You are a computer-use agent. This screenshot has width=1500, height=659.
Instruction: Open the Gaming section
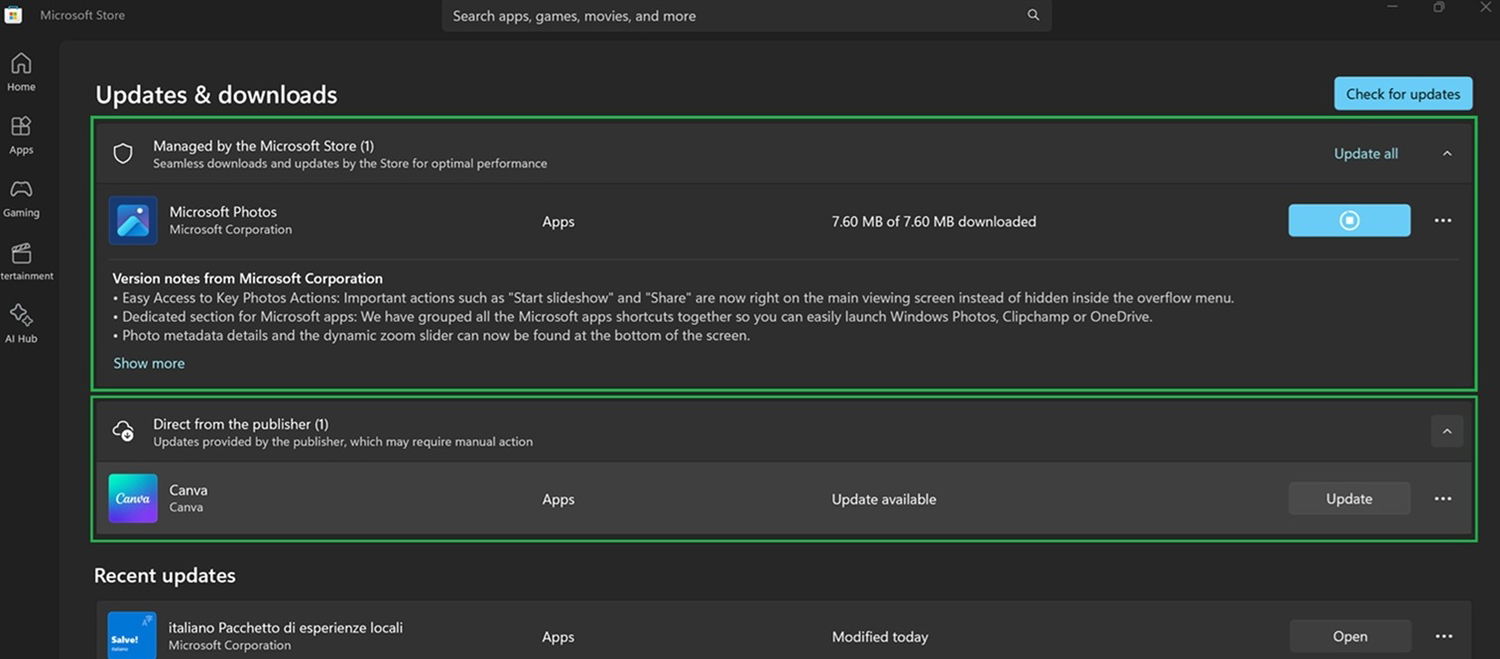(x=20, y=198)
